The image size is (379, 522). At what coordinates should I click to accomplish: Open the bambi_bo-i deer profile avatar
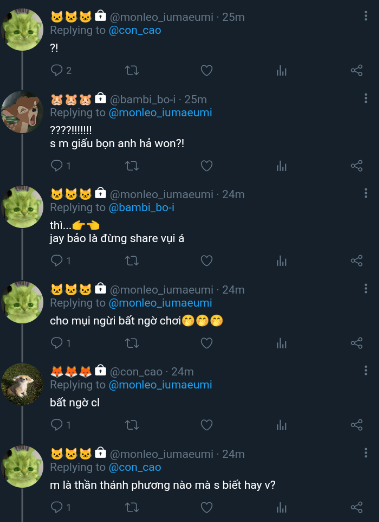22,112
